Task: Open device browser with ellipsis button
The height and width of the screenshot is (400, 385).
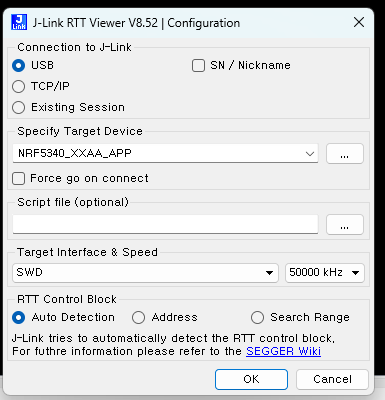Action: pos(345,154)
